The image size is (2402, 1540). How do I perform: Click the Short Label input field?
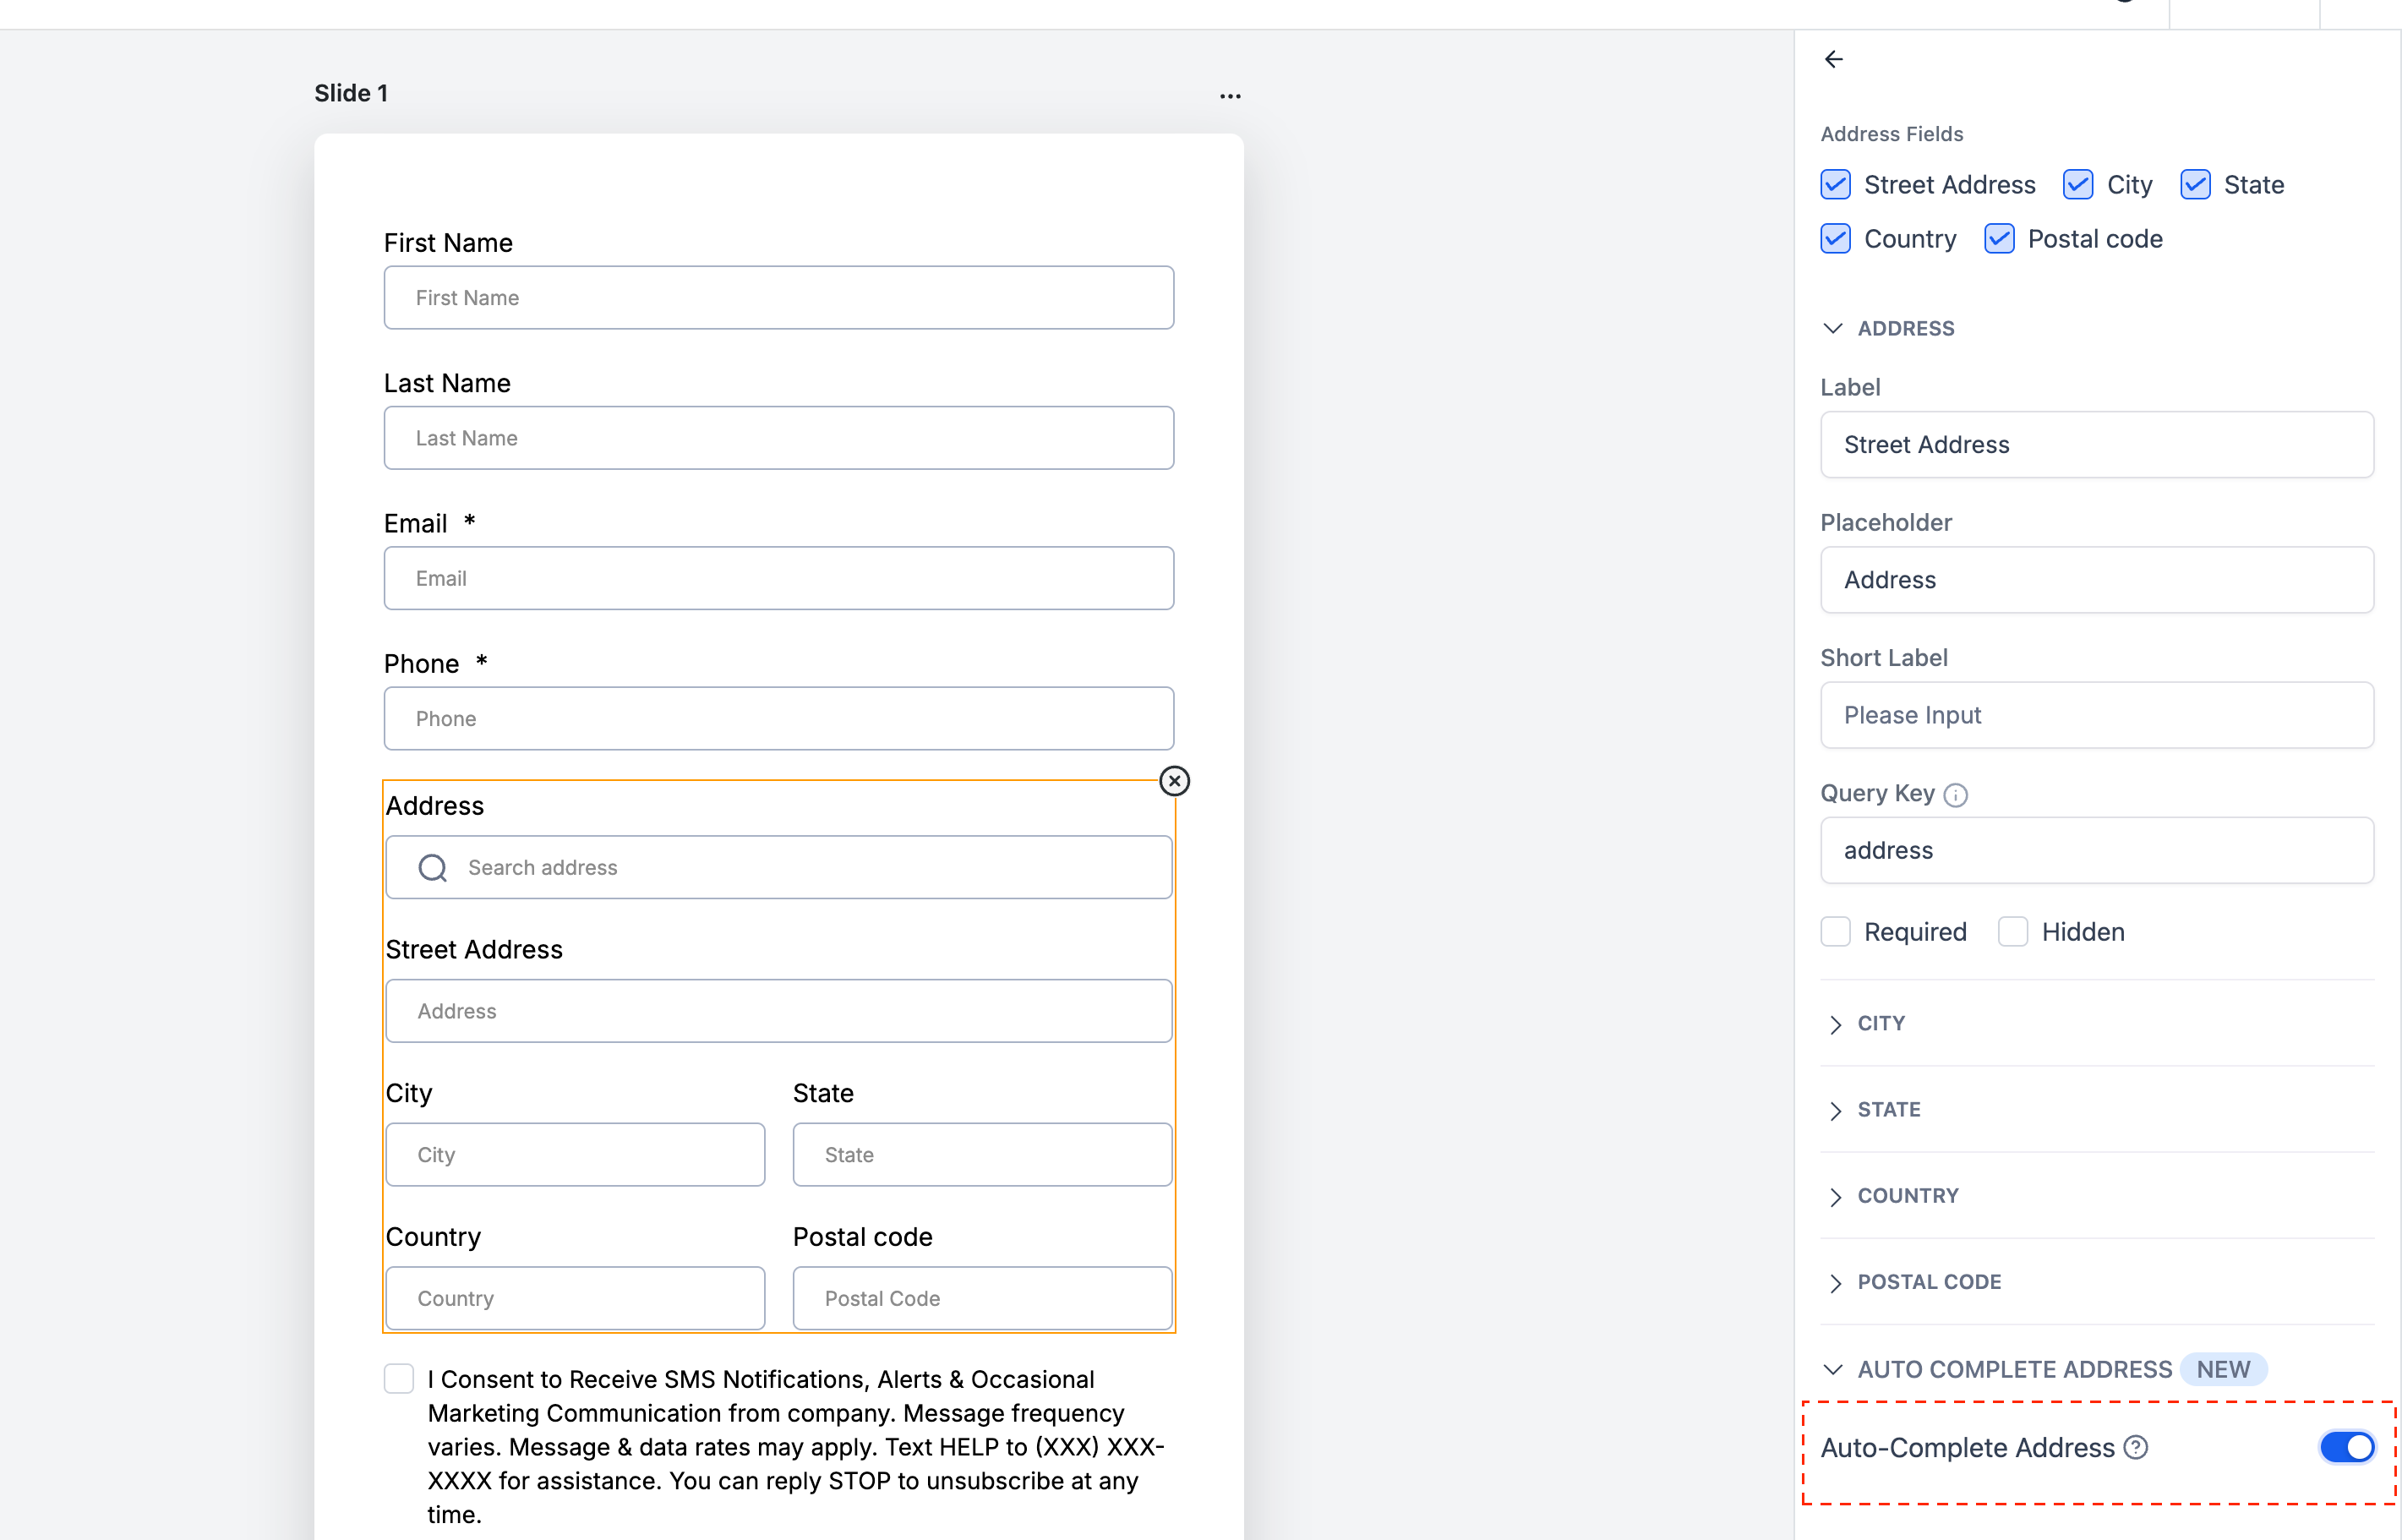point(2096,715)
